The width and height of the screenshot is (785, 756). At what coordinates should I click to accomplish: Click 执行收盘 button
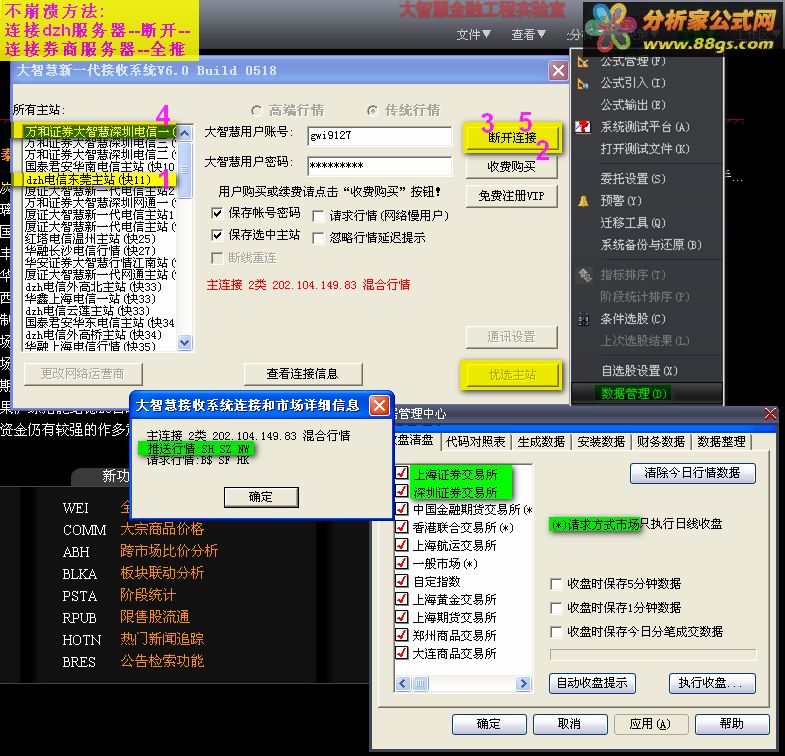coord(711,683)
